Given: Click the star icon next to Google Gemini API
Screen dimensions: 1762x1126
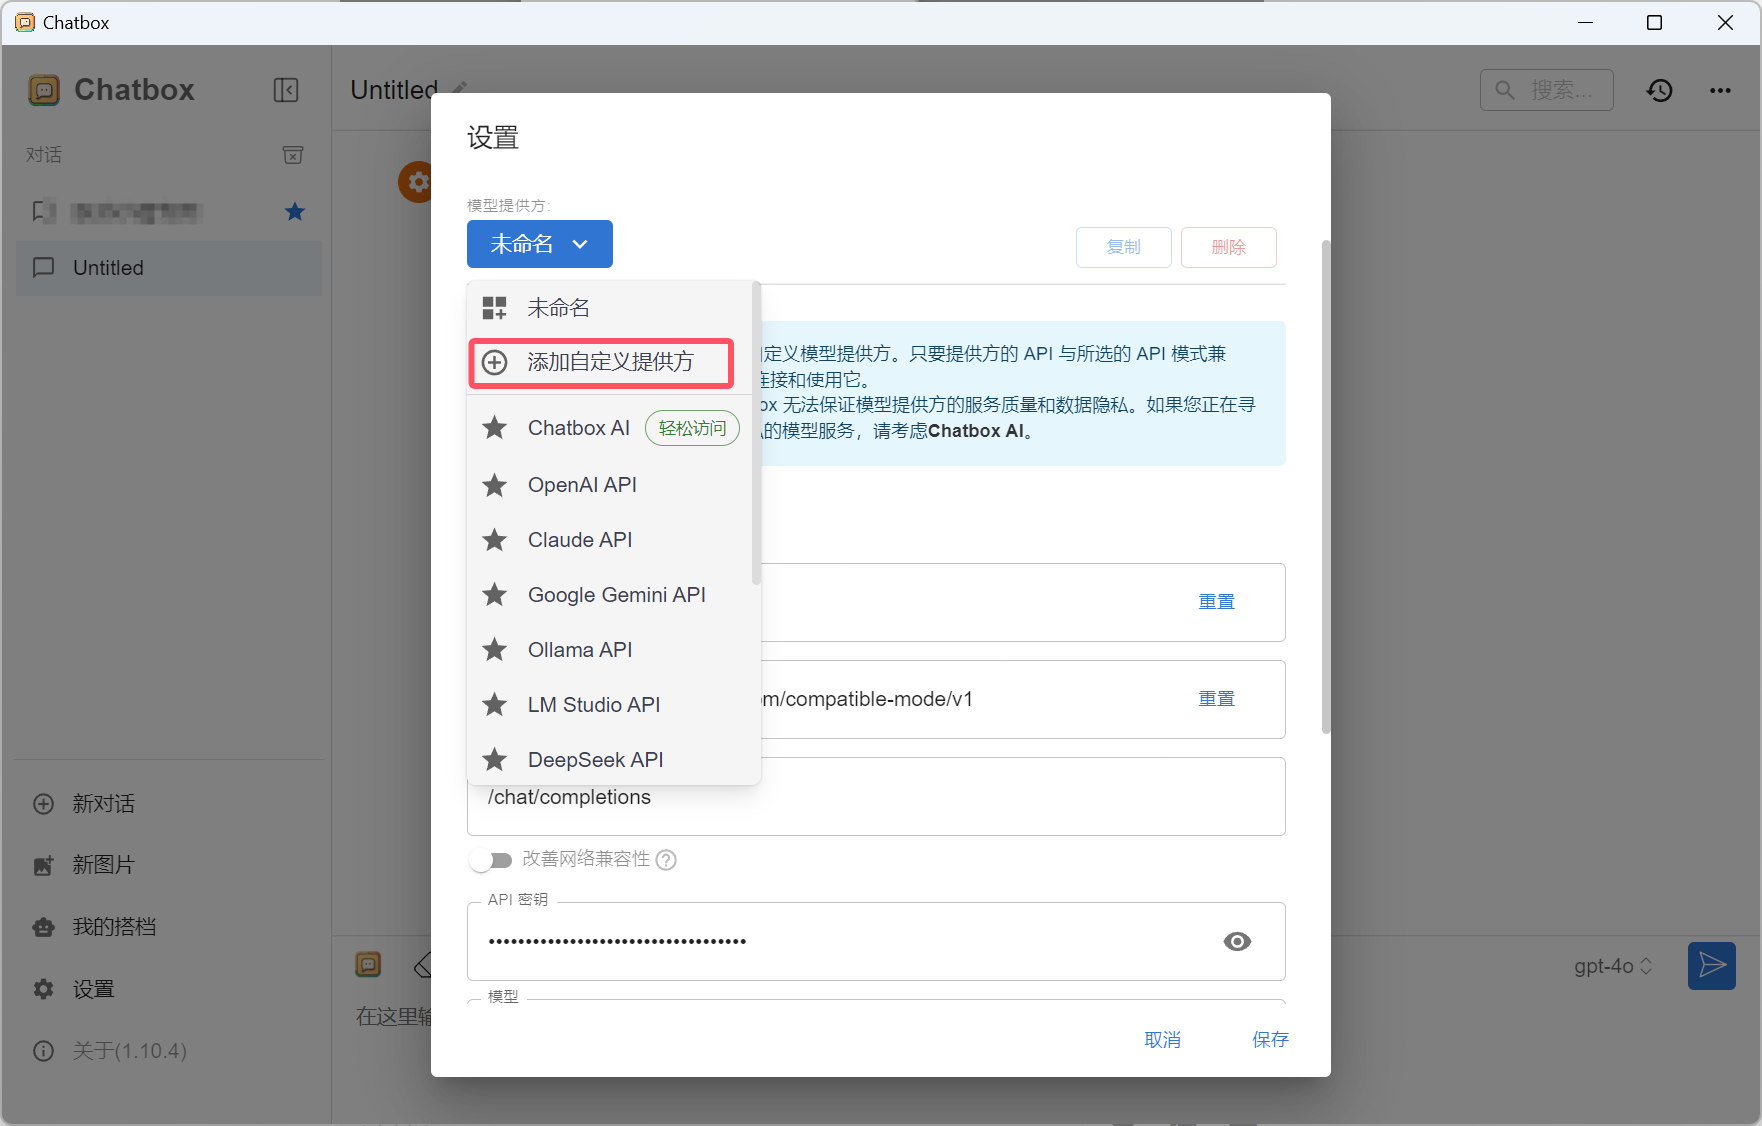Looking at the screenshot, I should (495, 595).
